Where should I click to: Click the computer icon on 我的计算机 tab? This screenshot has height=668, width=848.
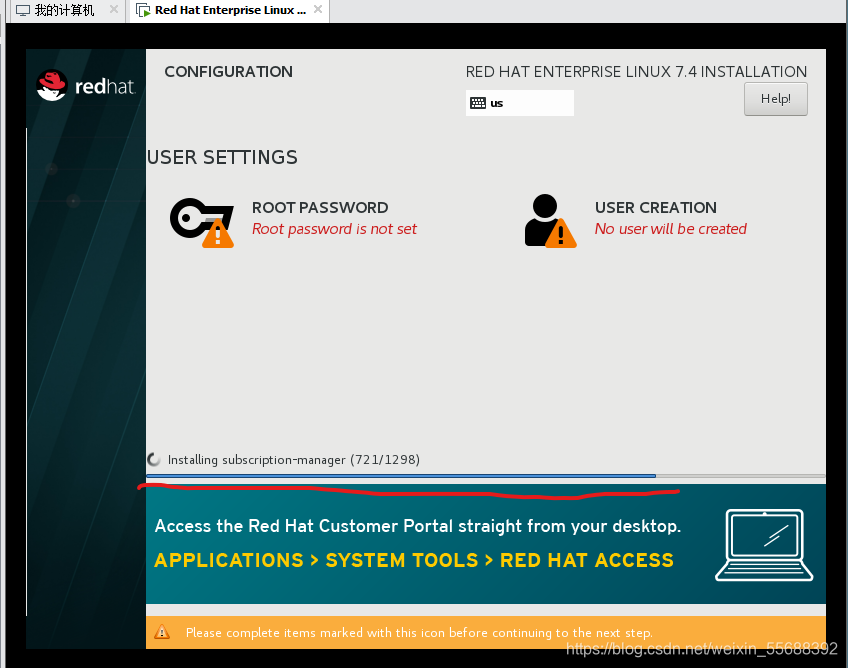click(23, 10)
